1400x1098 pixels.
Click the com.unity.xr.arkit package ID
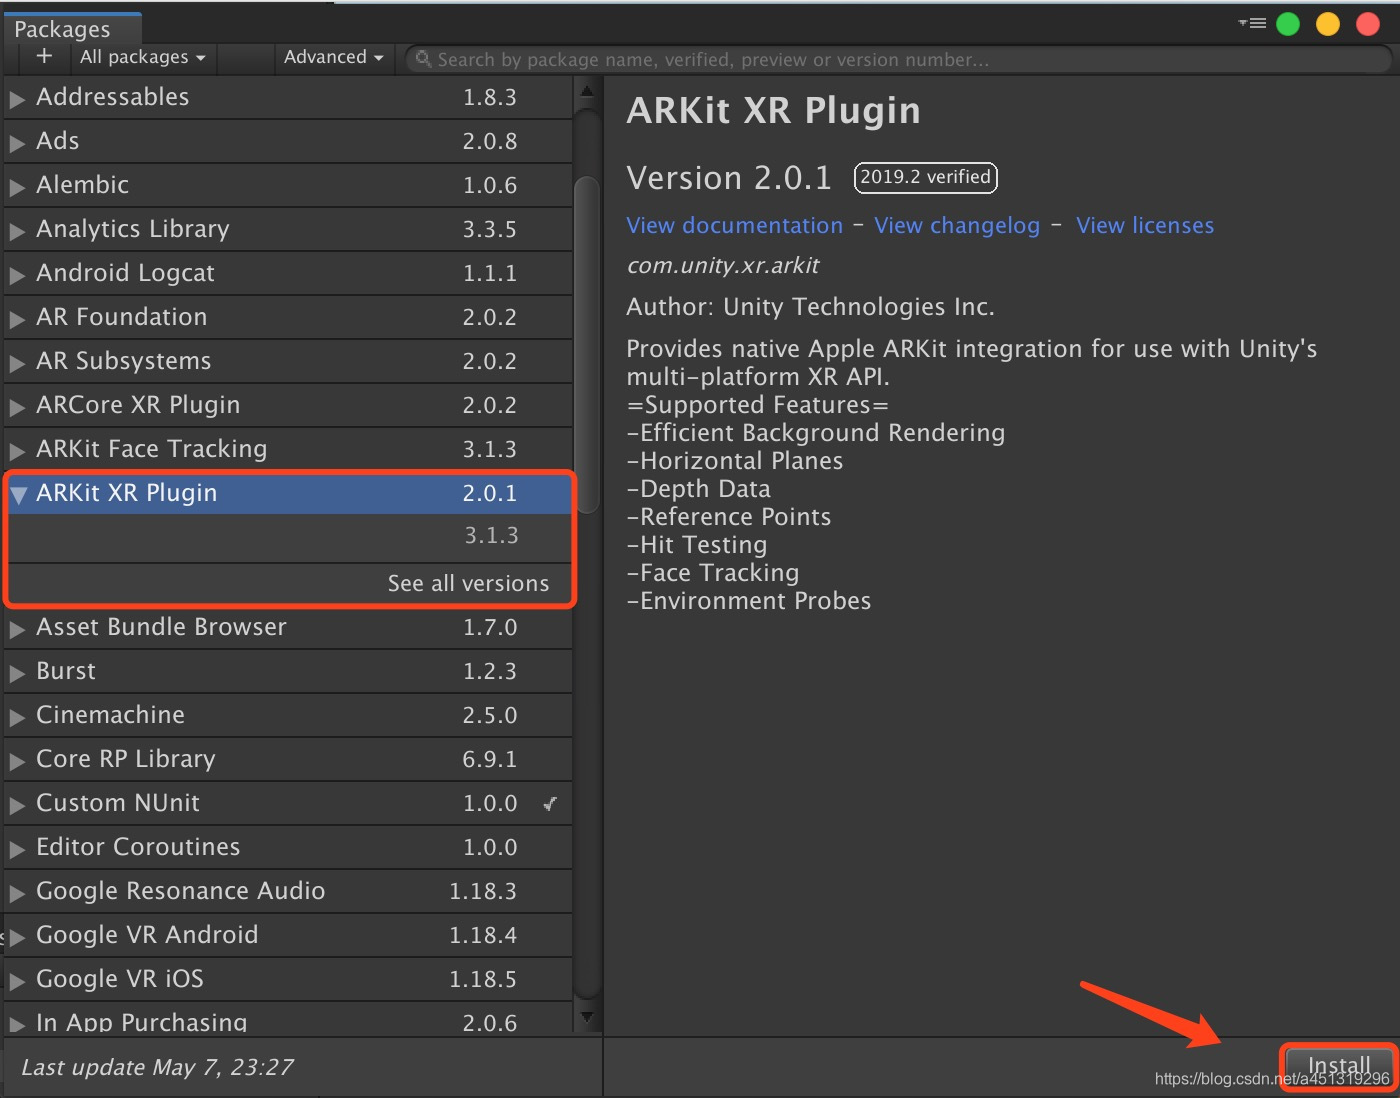click(x=723, y=266)
